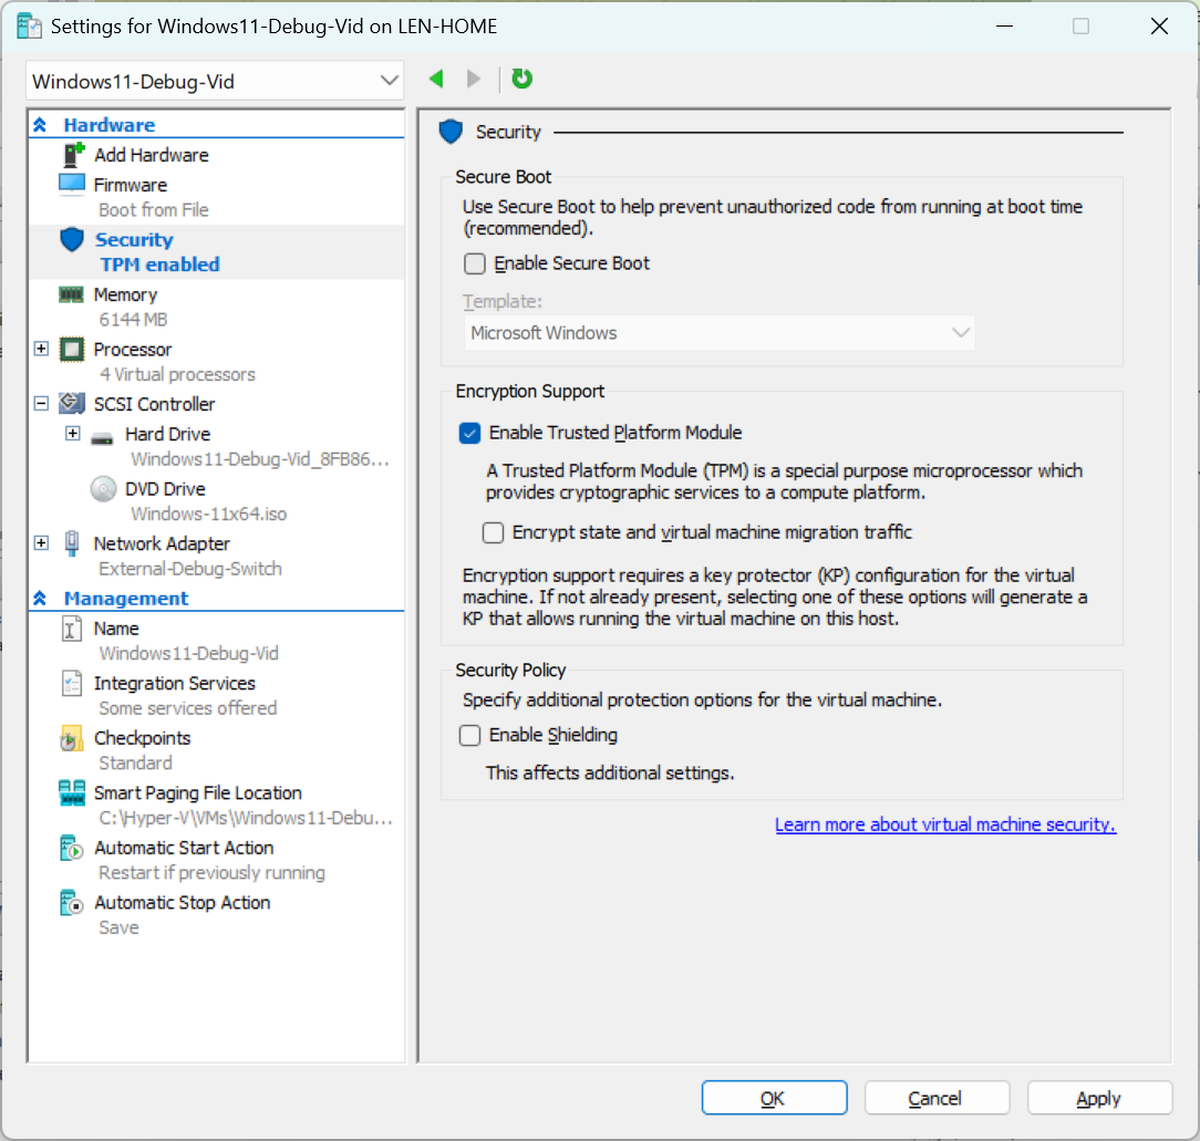This screenshot has height=1141, width=1200.
Task: Tick the Enable Shielding checkbox
Action: (x=470, y=736)
